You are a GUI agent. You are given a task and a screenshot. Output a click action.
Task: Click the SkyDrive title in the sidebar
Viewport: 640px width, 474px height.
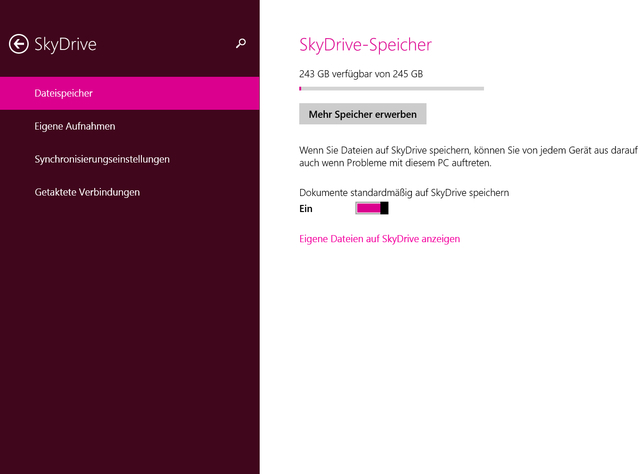[x=65, y=44]
